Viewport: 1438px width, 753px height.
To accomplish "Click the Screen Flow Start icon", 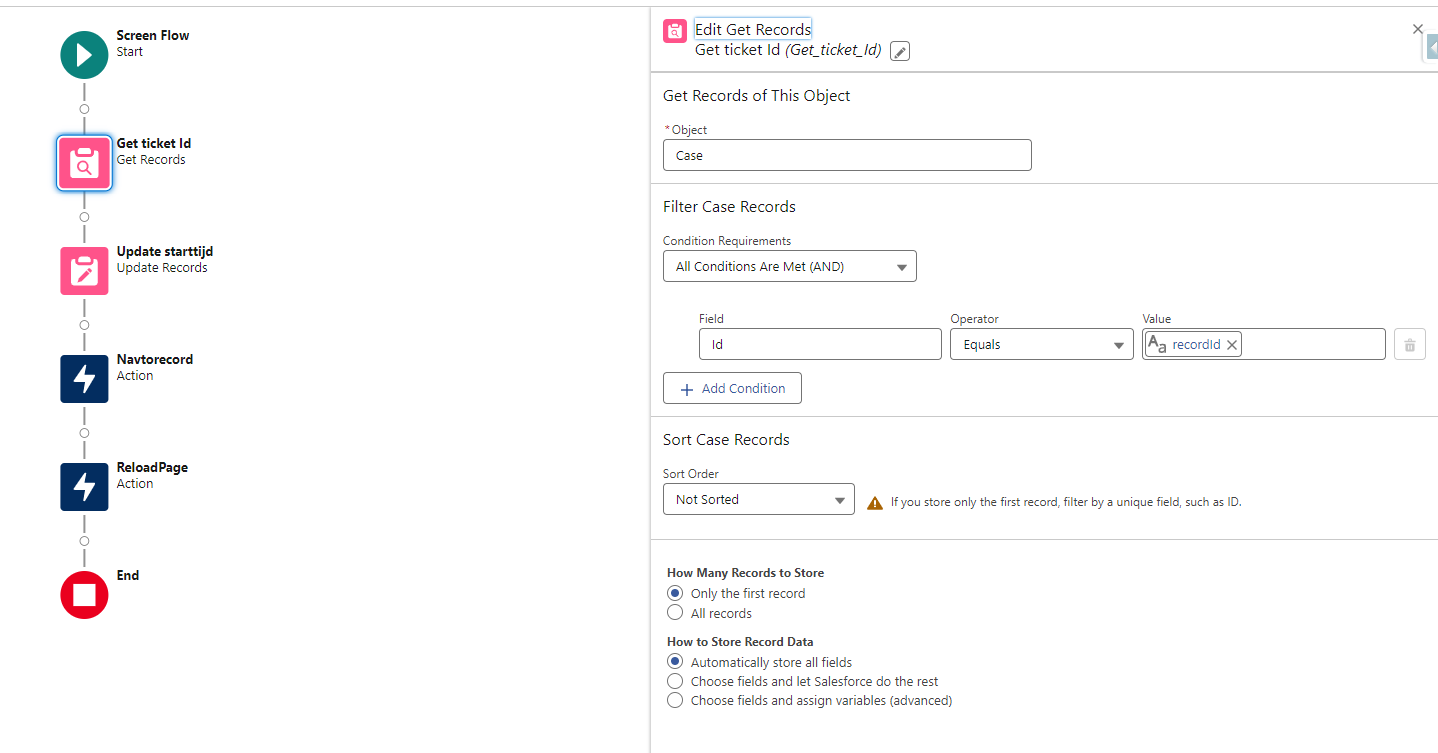I will click(84, 55).
